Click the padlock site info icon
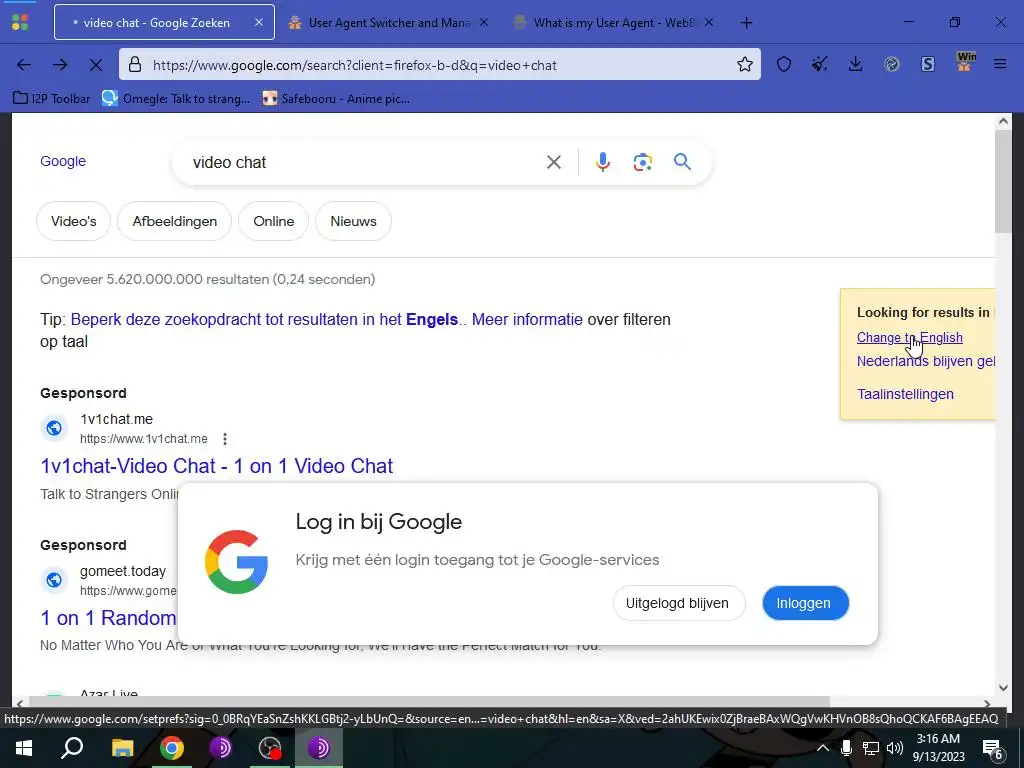 [135, 65]
